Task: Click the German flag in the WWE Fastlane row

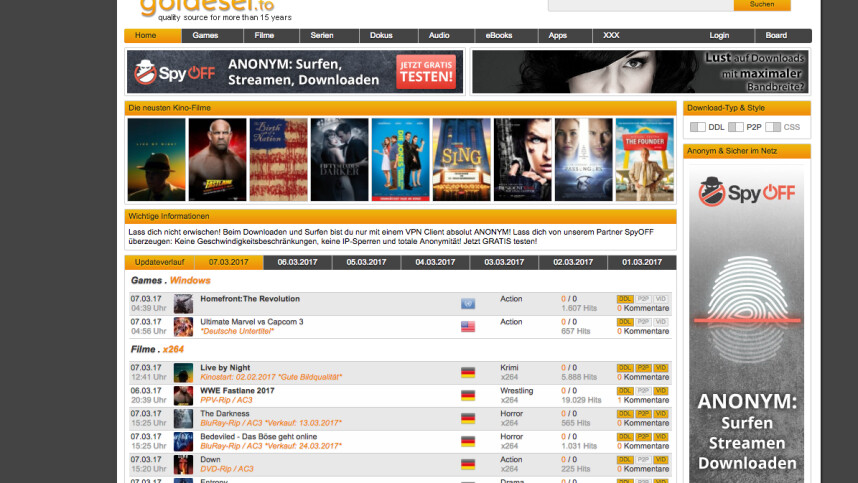Action: (x=468, y=395)
